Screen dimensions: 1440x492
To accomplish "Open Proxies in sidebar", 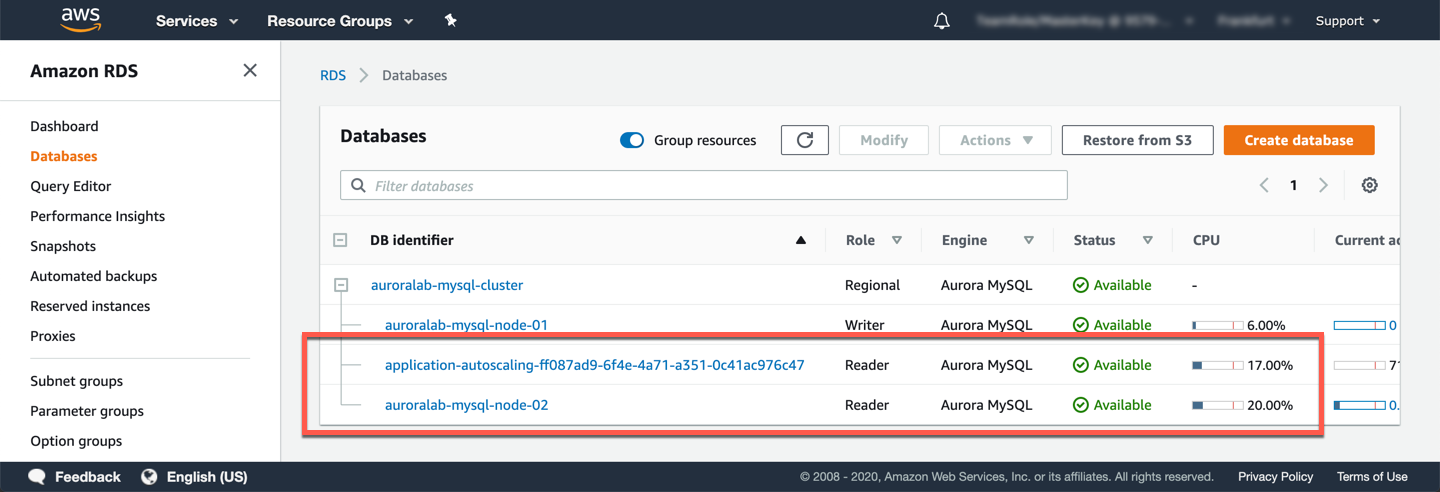I will click(x=53, y=336).
